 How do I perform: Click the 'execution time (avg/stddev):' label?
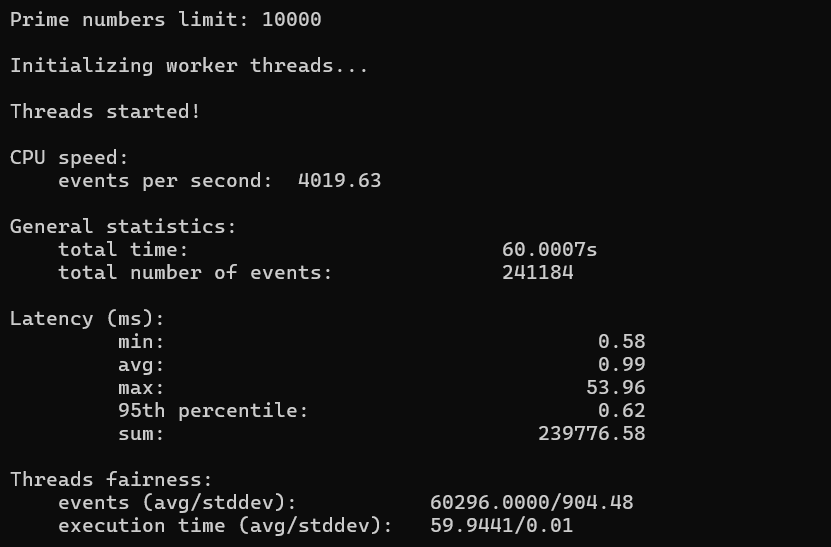click(225, 526)
